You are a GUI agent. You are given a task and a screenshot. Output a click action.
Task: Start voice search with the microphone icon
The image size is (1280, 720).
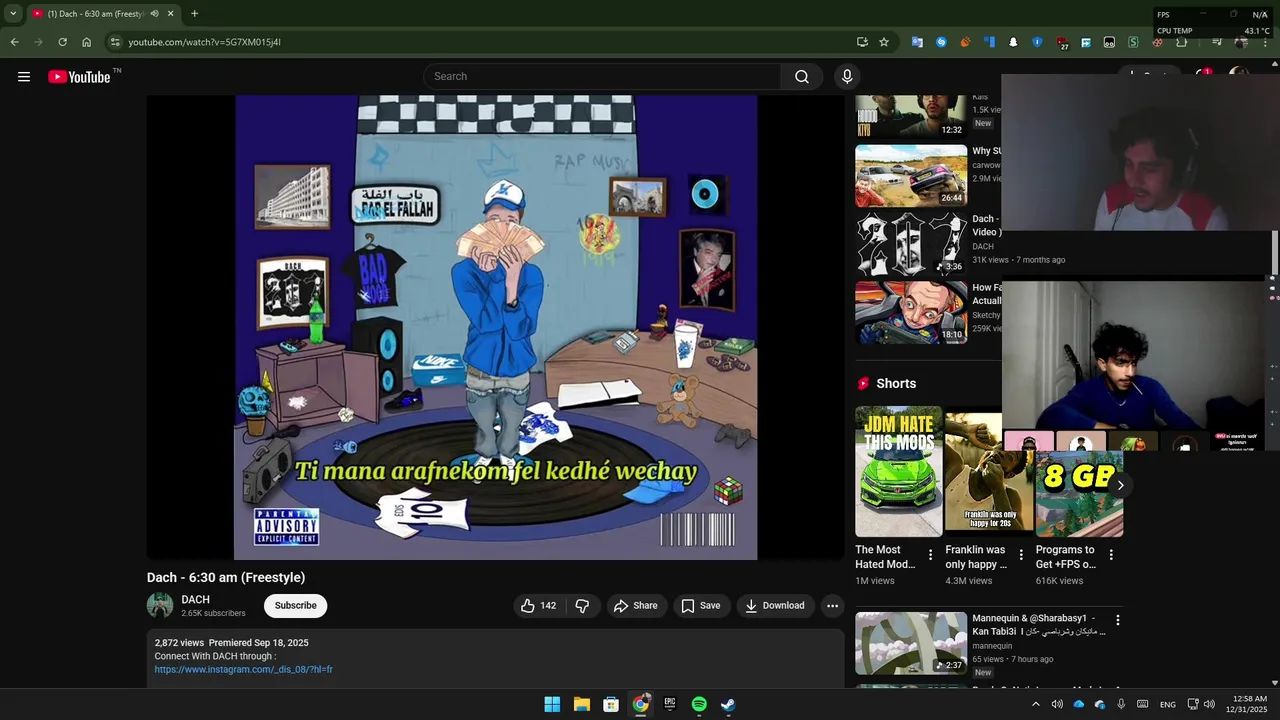click(x=847, y=77)
